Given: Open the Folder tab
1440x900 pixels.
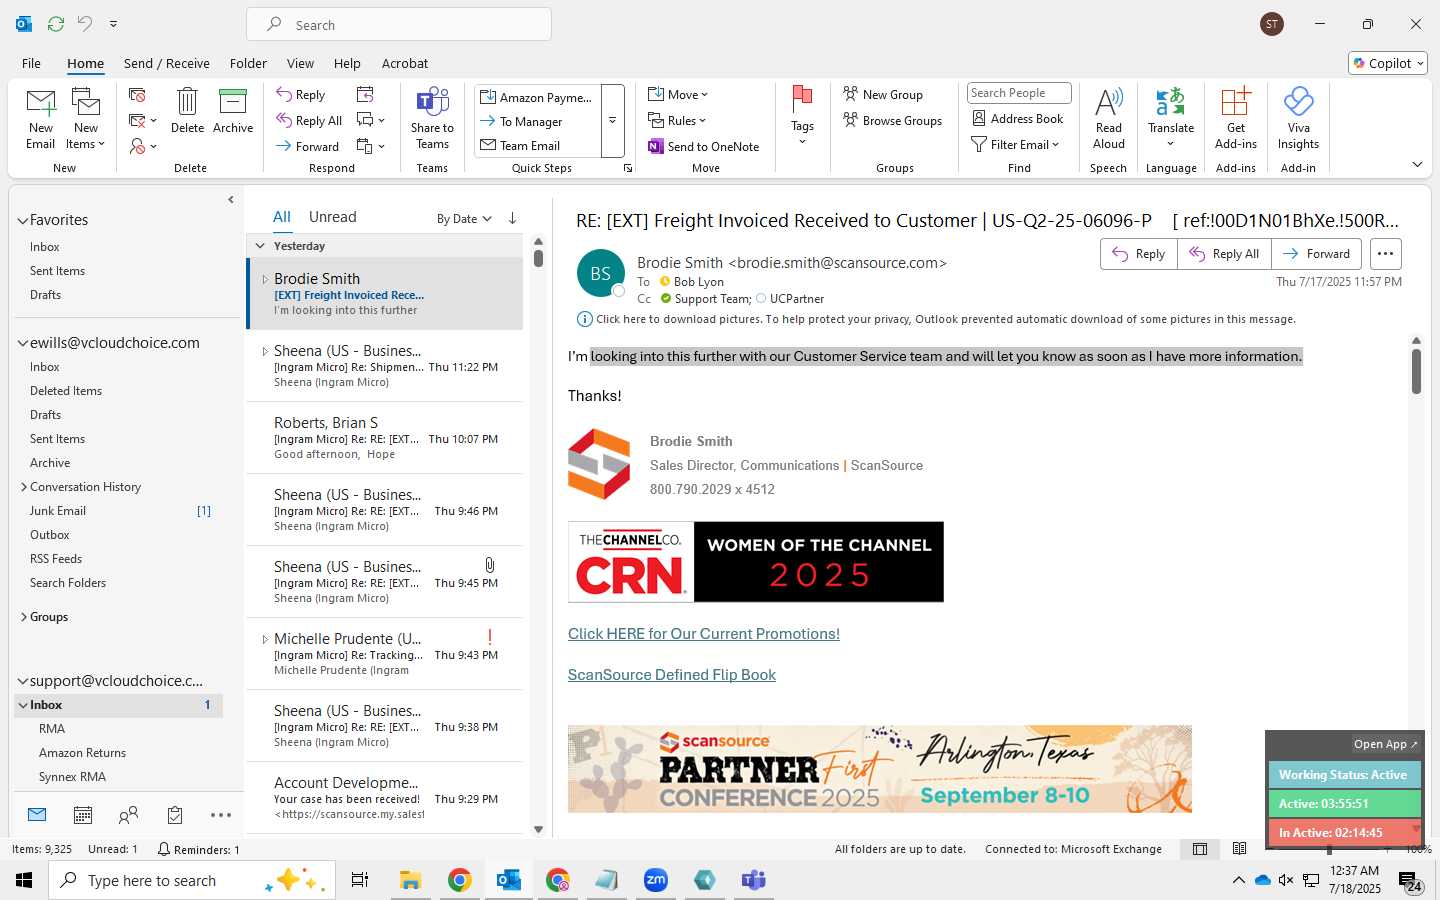Looking at the screenshot, I should [x=248, y=63].
